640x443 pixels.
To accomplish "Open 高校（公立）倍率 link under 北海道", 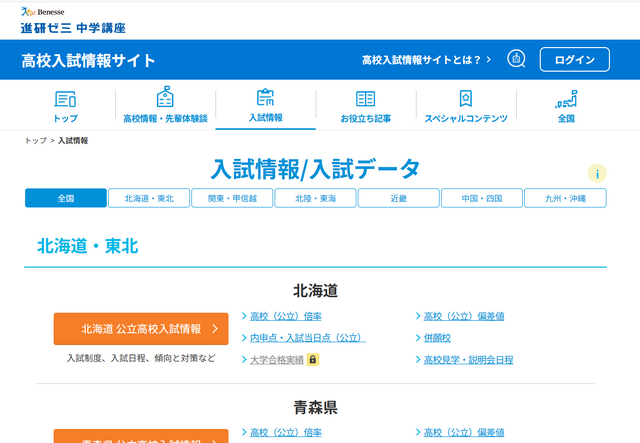I will click(285, 316).
